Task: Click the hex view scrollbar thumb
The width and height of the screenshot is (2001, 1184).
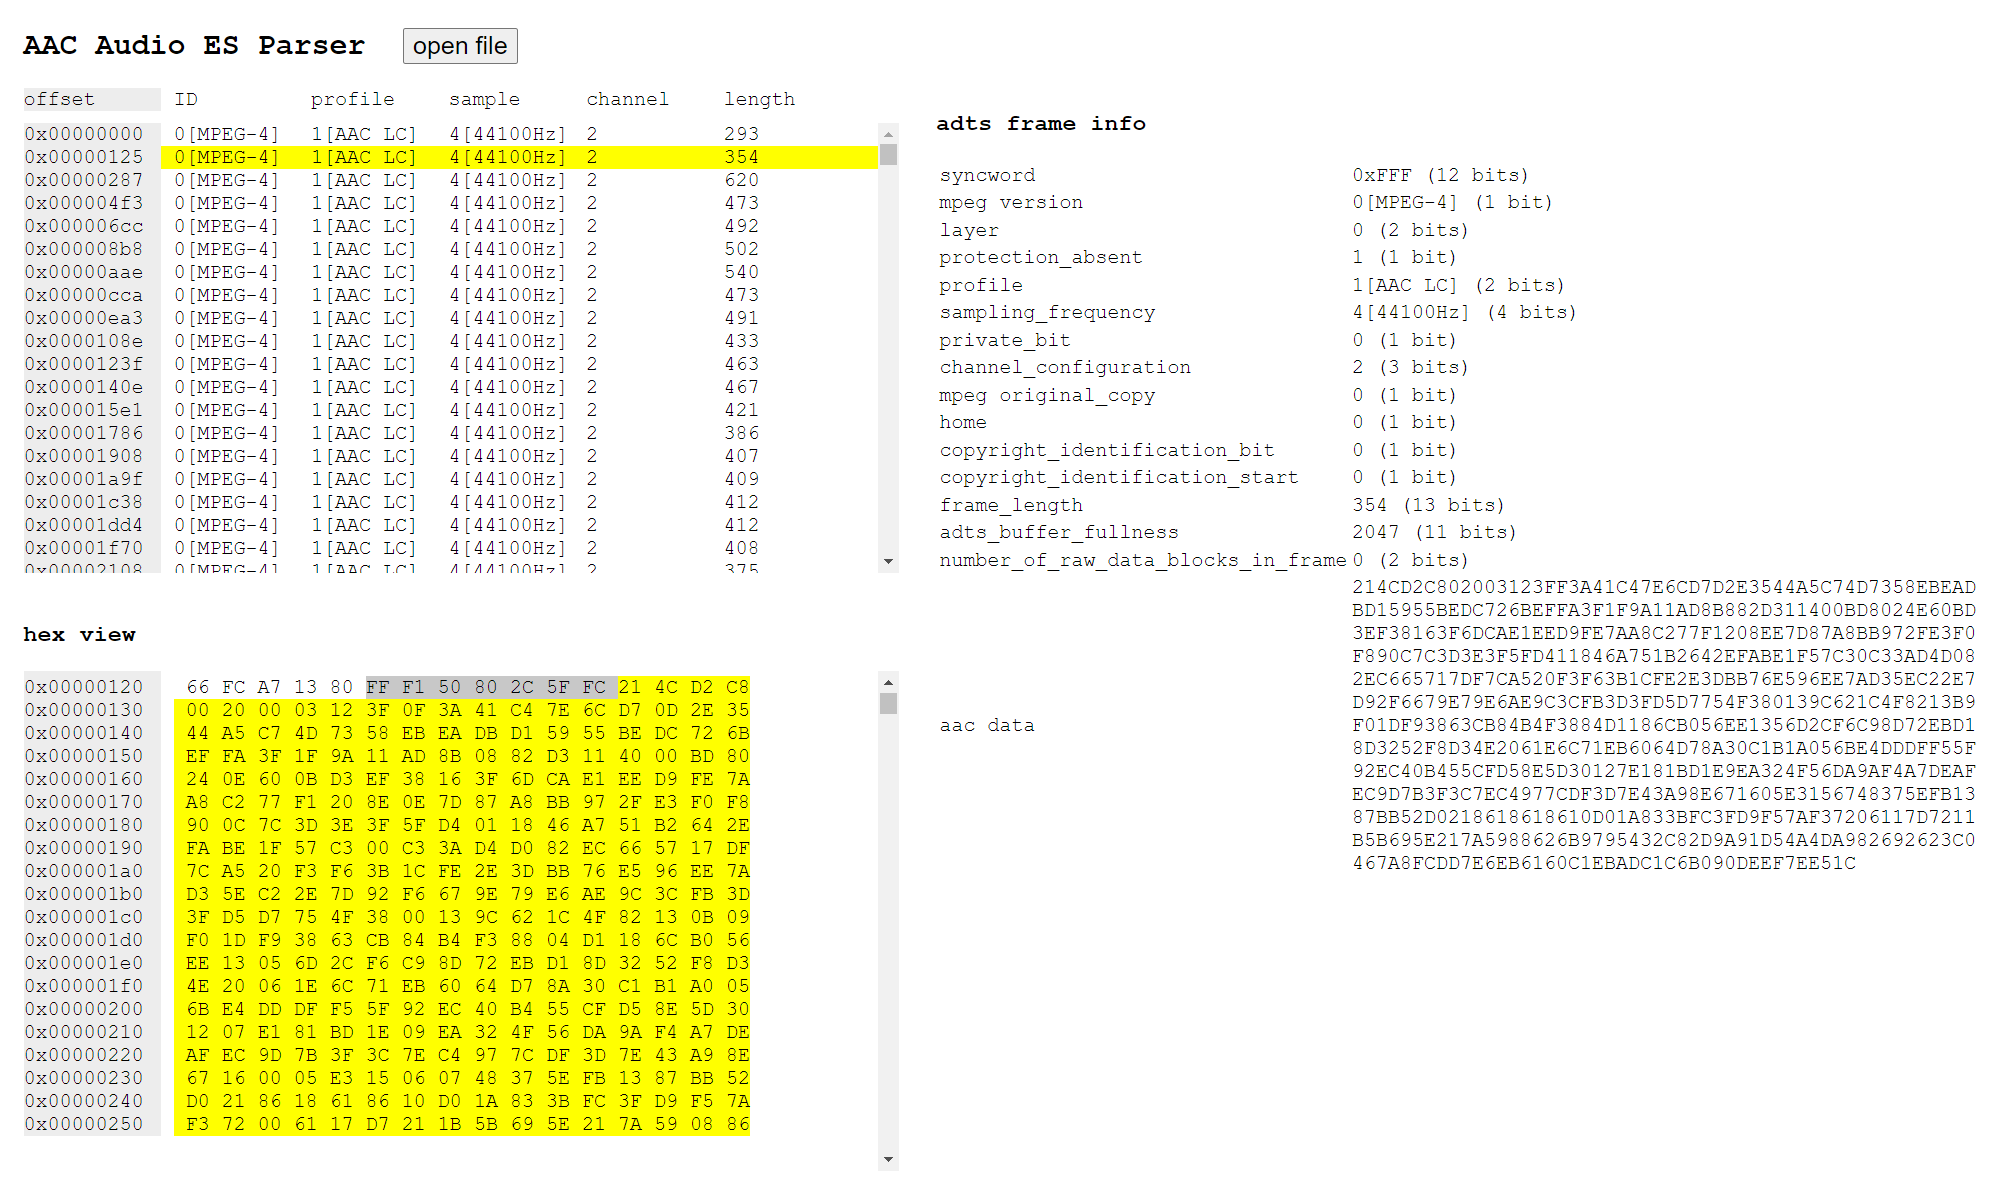Action: point(888,704)
